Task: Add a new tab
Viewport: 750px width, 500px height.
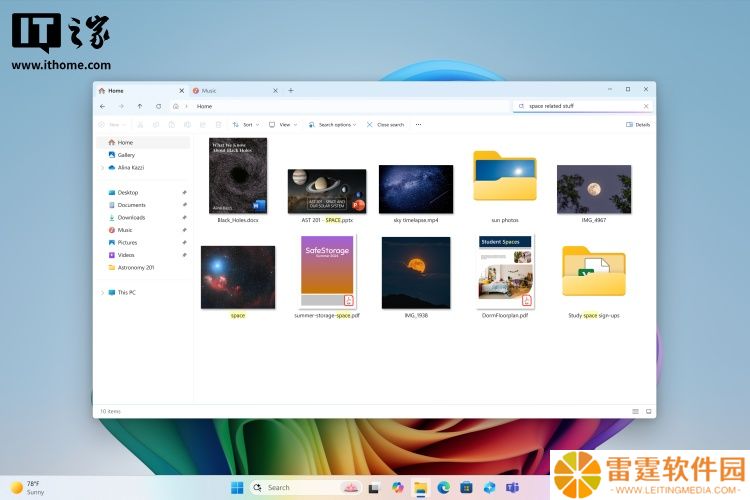Action: click(291, 90)
